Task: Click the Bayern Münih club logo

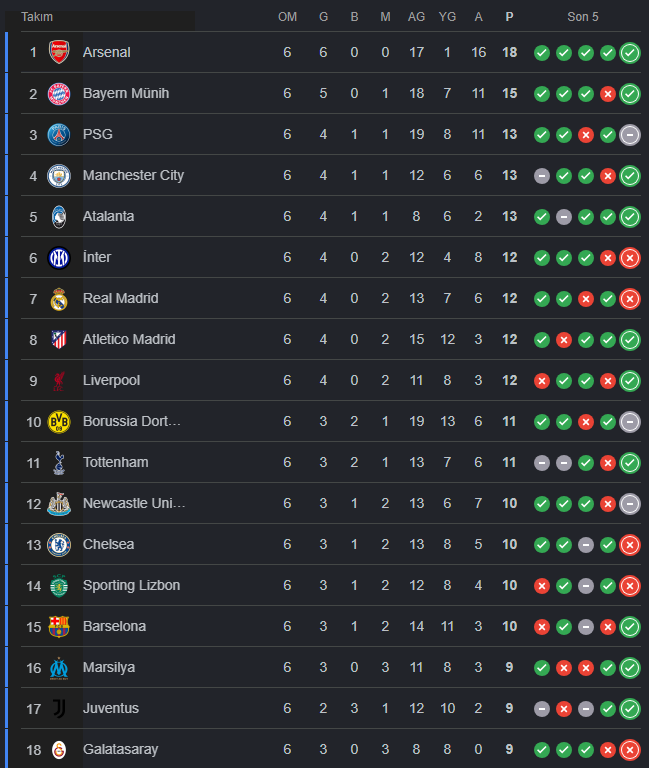Action: pyautogui.click(x=59, y=93)
